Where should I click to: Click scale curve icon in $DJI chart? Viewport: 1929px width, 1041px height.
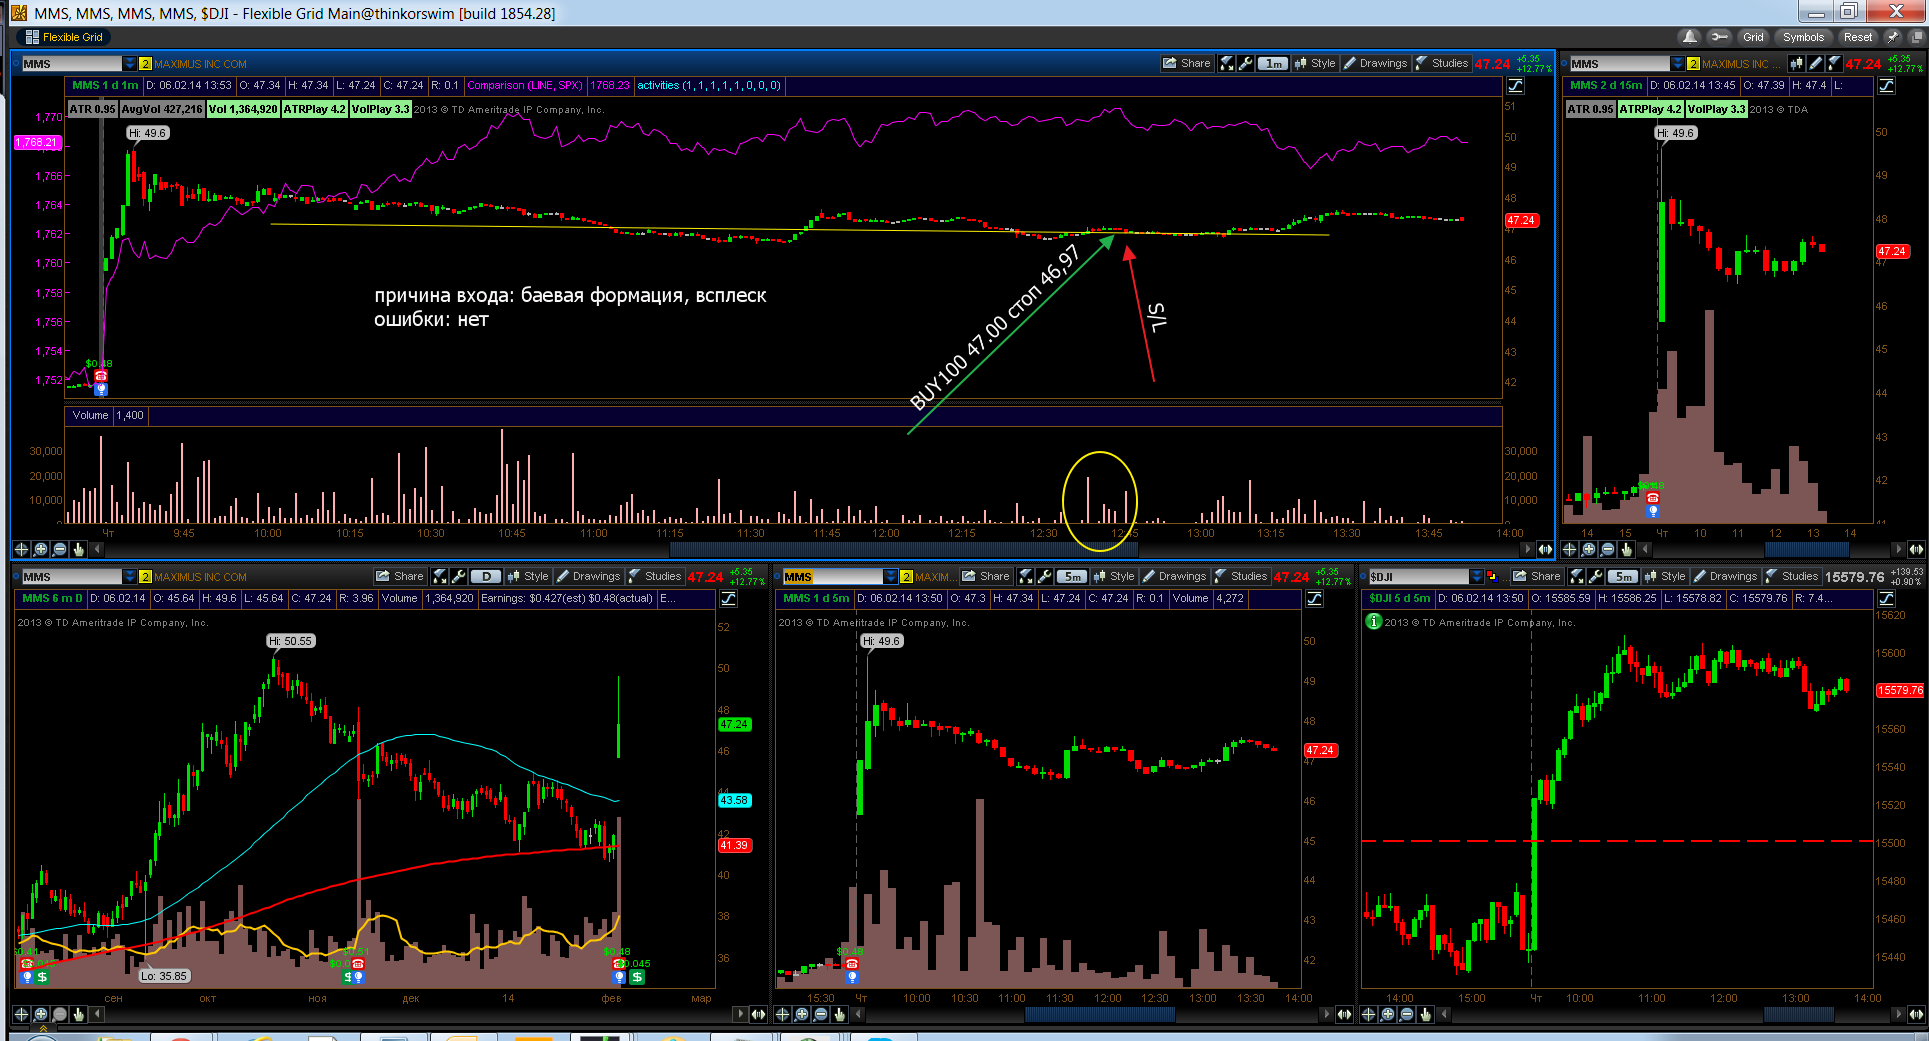[x=1886, y=599]
